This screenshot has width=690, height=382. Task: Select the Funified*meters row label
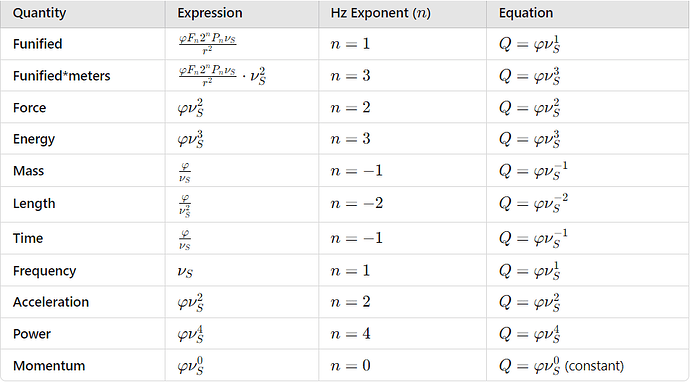pyautogui.click(x=62, y=76)
